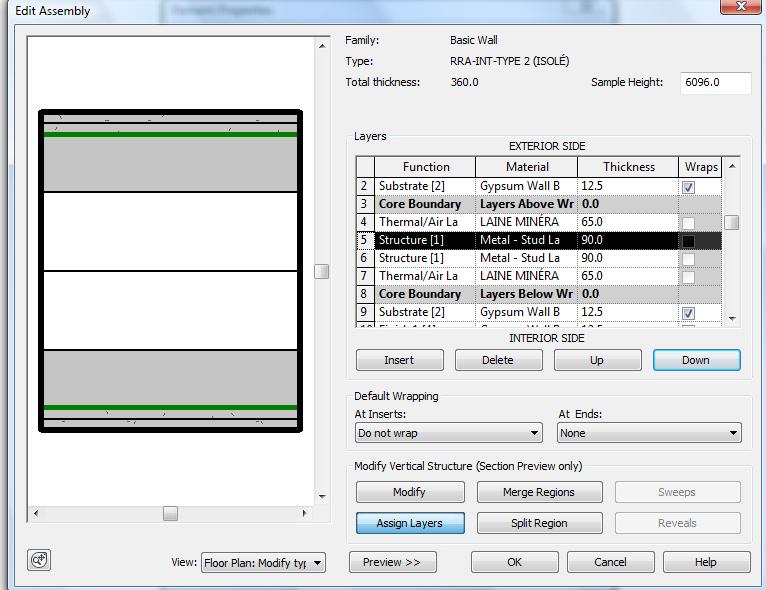
Task: Confirm with the OK button
Action: coord(514,562)
